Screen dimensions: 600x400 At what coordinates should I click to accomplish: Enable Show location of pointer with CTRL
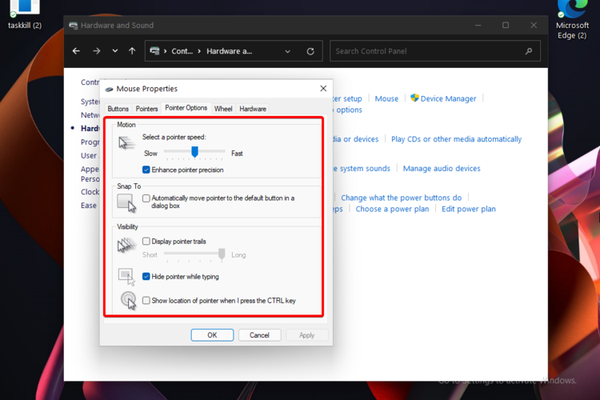tap(147, 300)
